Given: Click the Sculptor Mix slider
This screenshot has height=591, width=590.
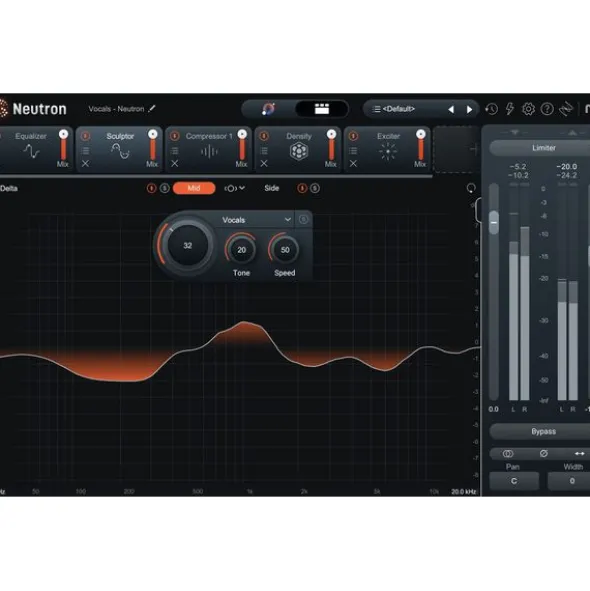Looking at the screenshot, I should (153, 145).
